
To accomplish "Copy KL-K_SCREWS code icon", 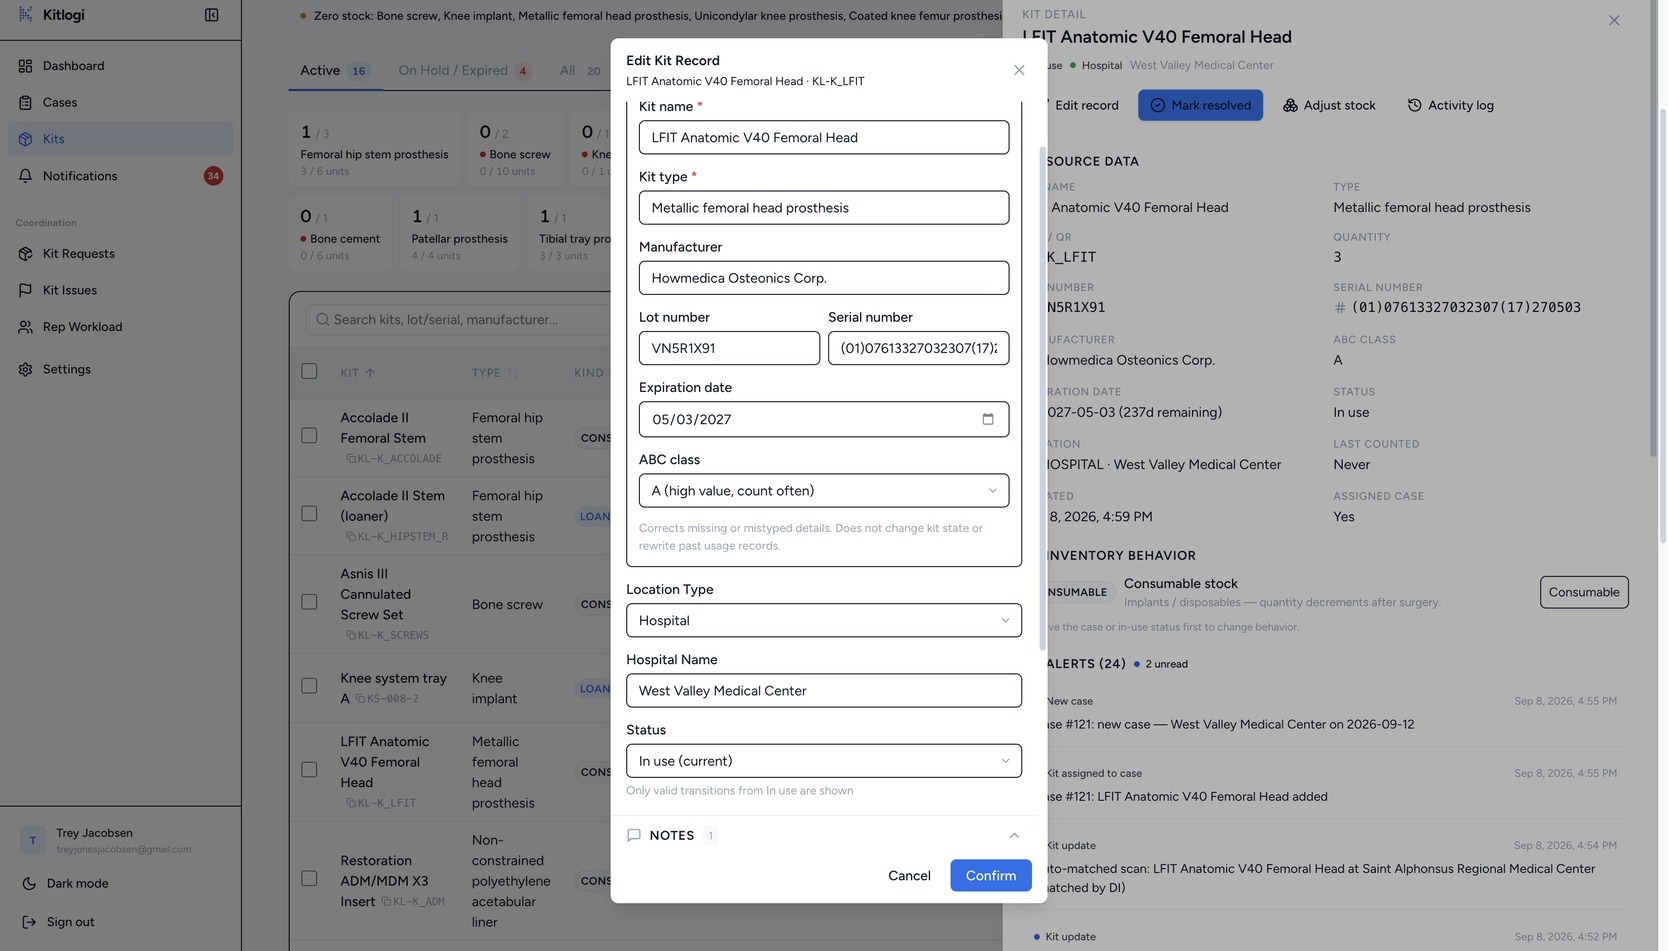I will coord(351,635).
